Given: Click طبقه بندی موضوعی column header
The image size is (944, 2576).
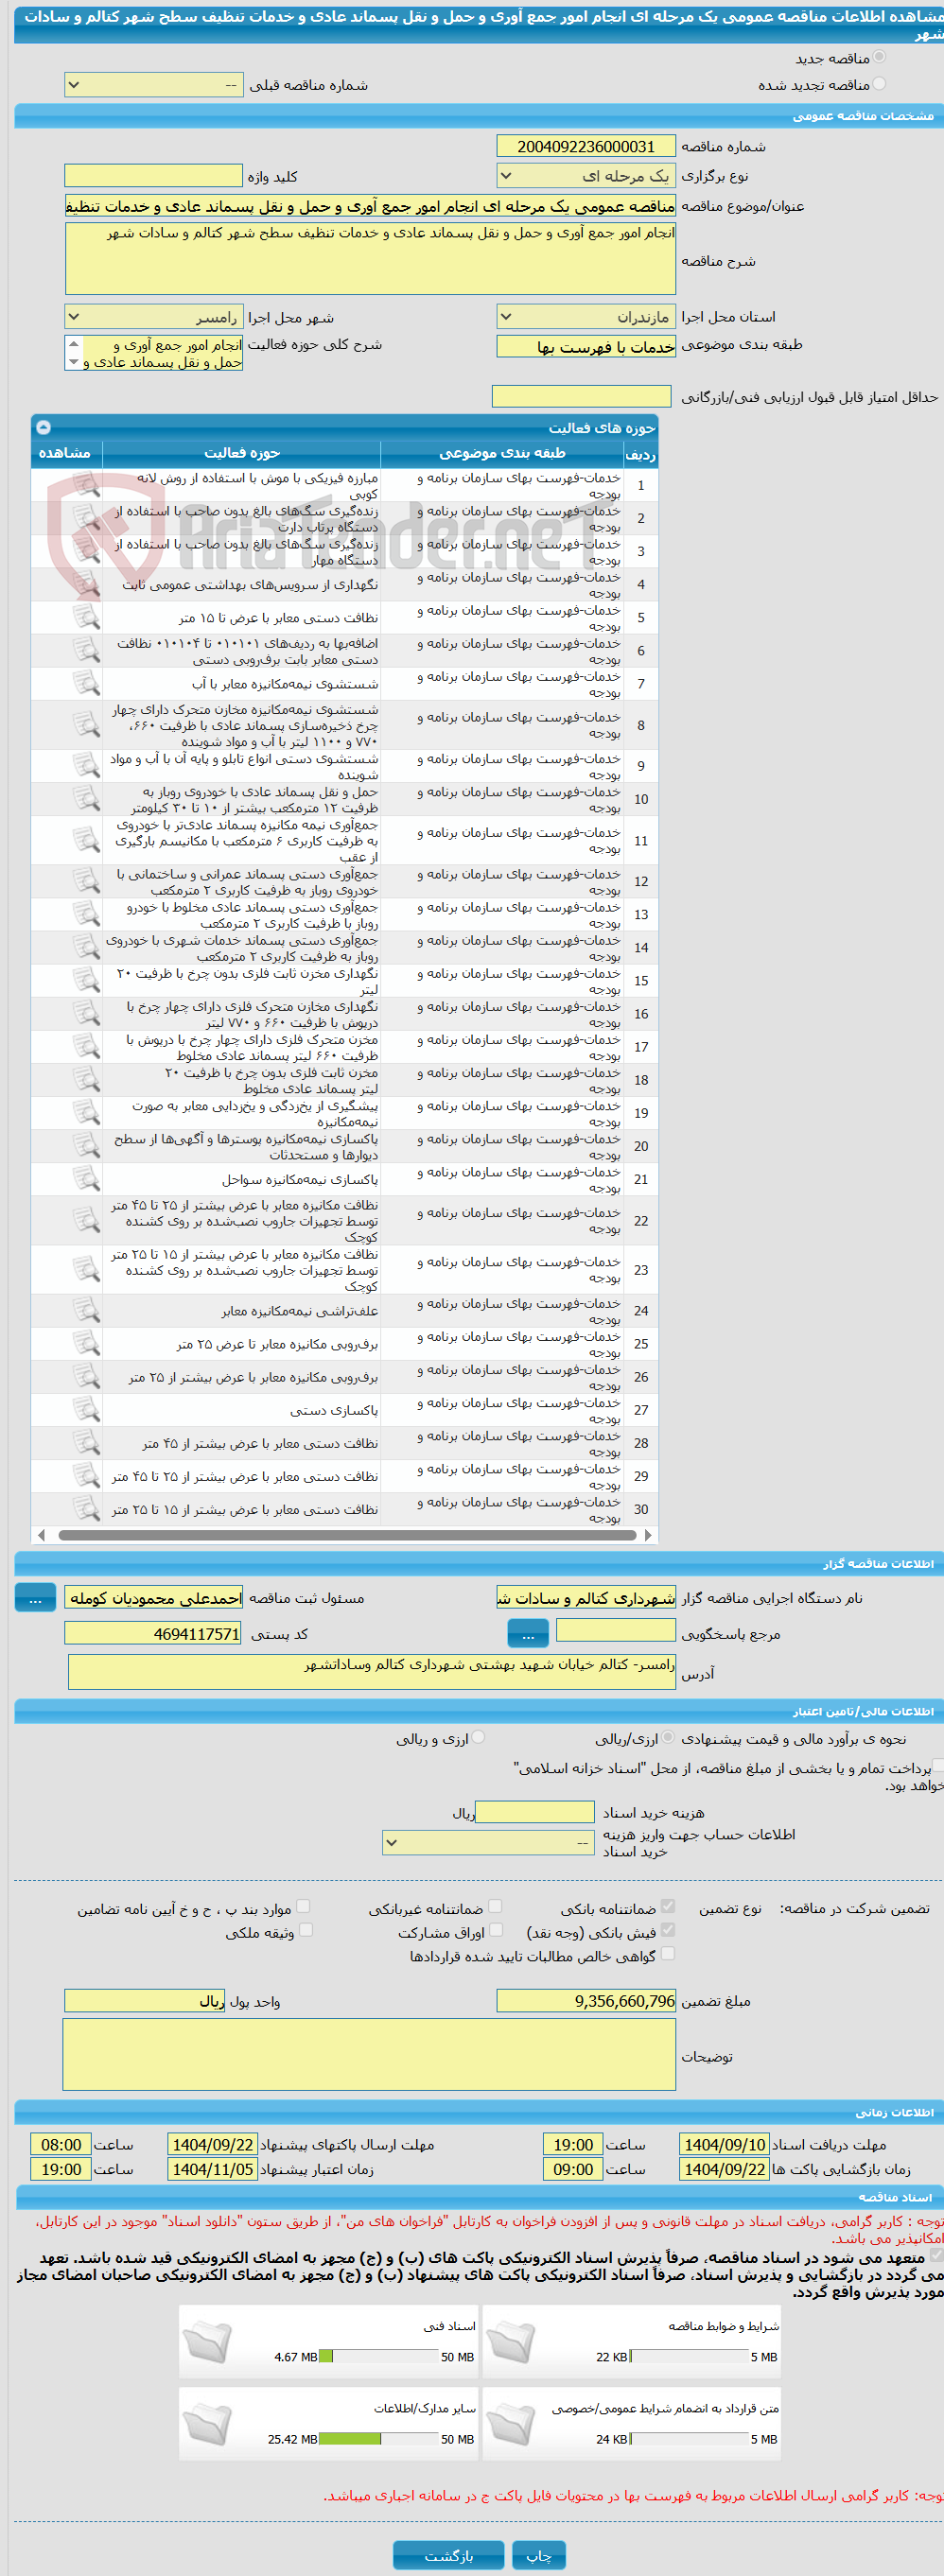Looking at the screenshot, I should [x=502, y=453].
